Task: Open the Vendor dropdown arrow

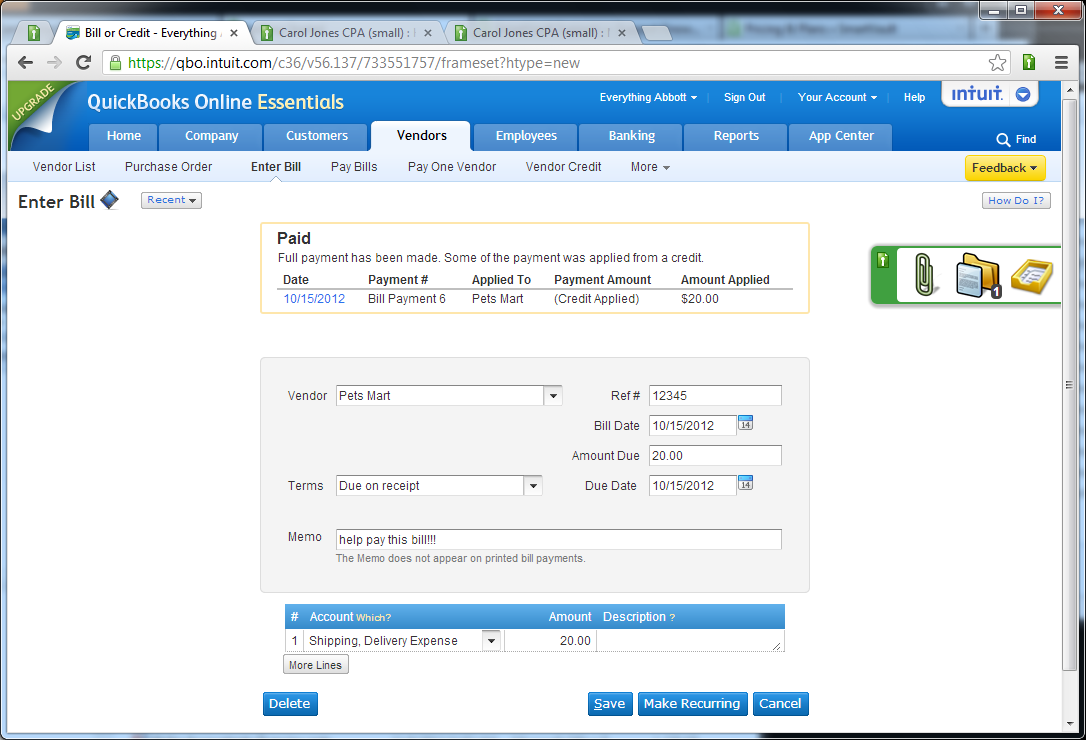Action: click(553, 396)
